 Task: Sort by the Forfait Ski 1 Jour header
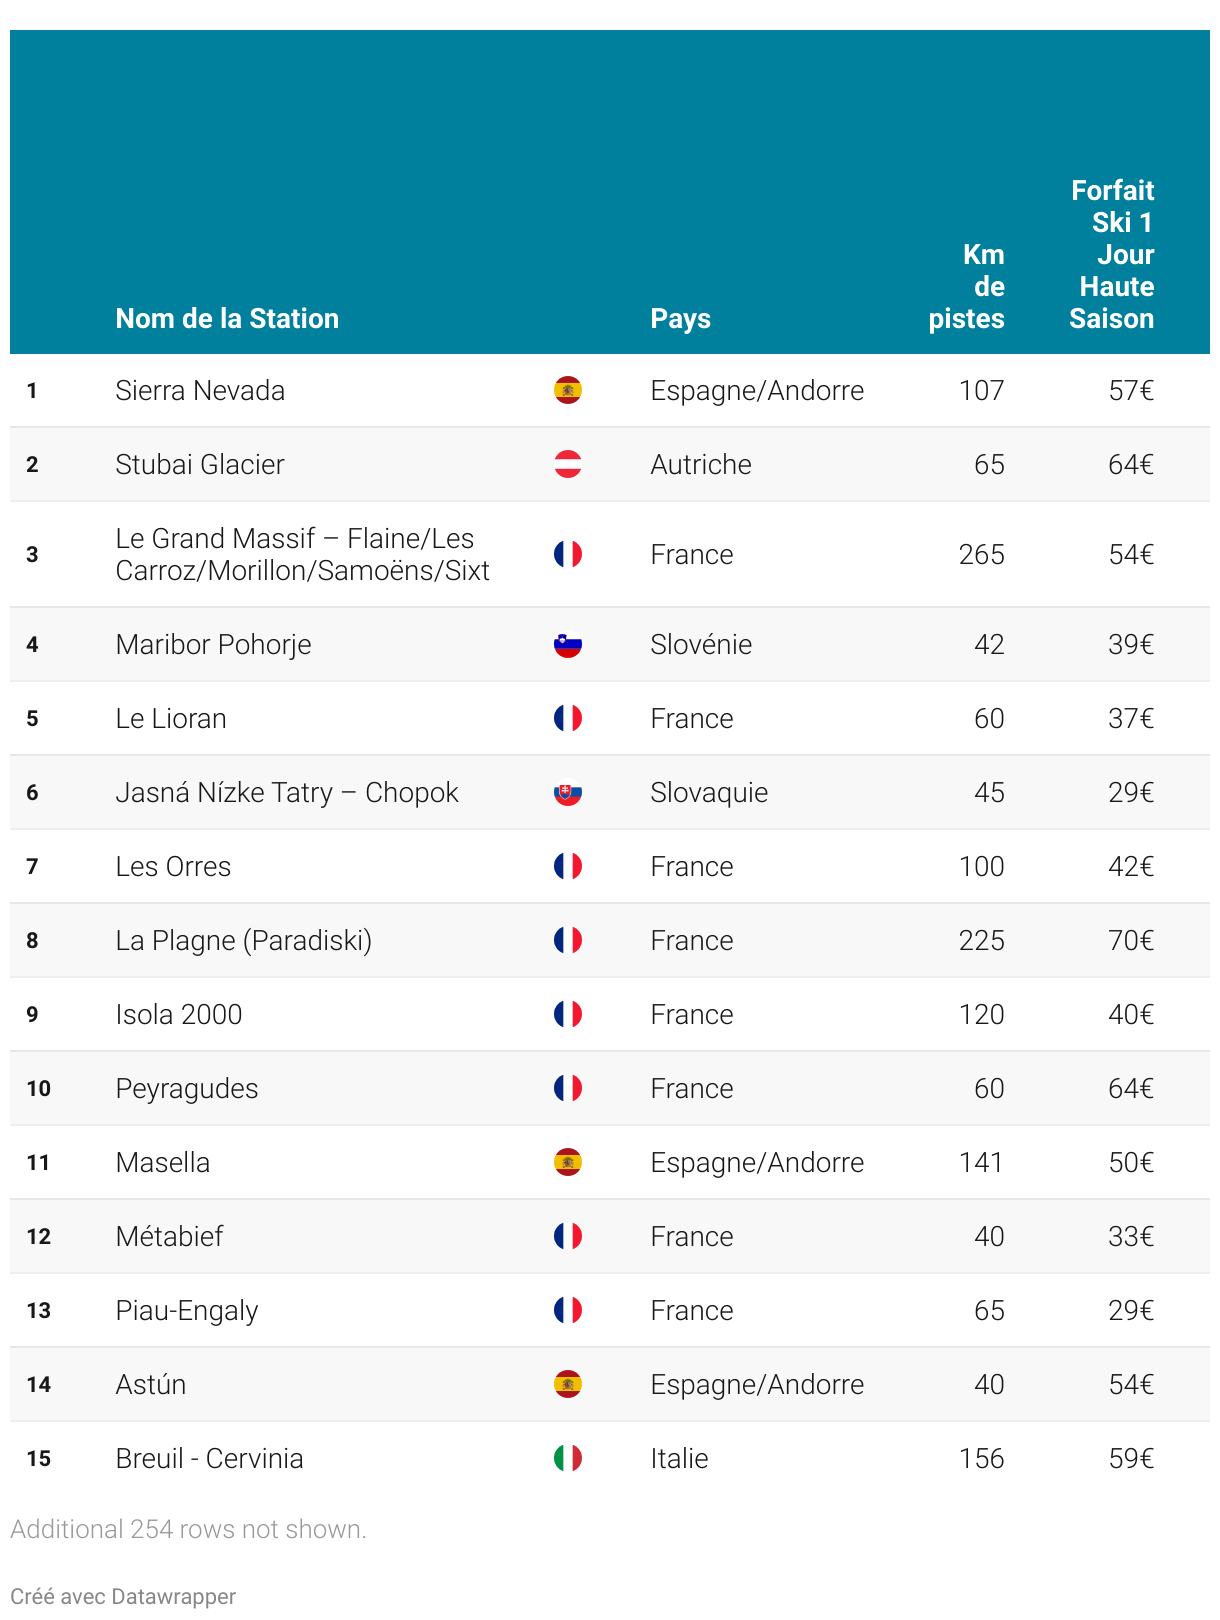pyautogui.click(x=1112, y=254)
